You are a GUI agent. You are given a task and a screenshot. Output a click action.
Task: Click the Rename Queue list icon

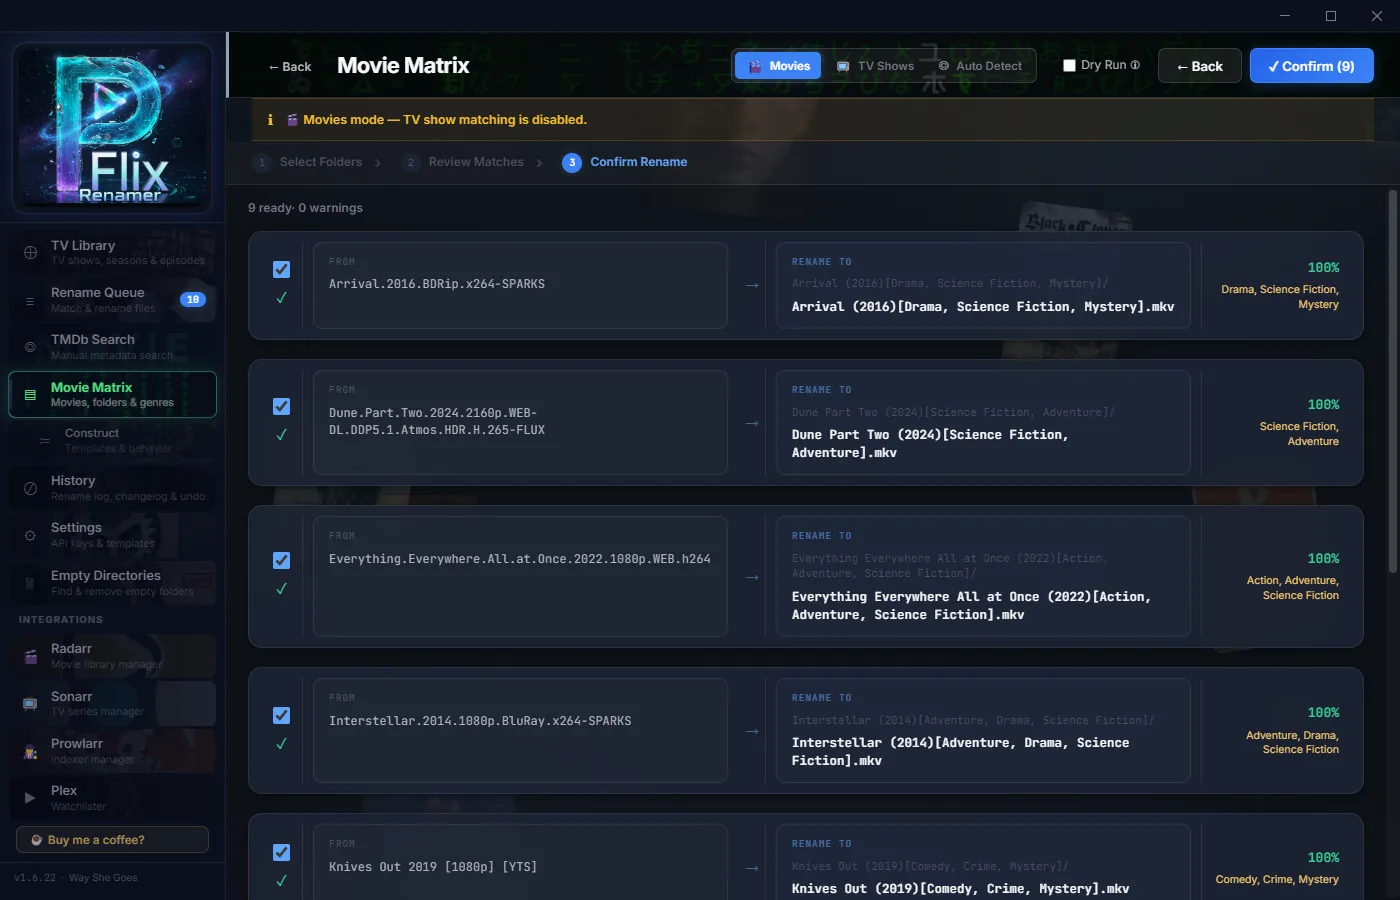[x=30, y=300]
